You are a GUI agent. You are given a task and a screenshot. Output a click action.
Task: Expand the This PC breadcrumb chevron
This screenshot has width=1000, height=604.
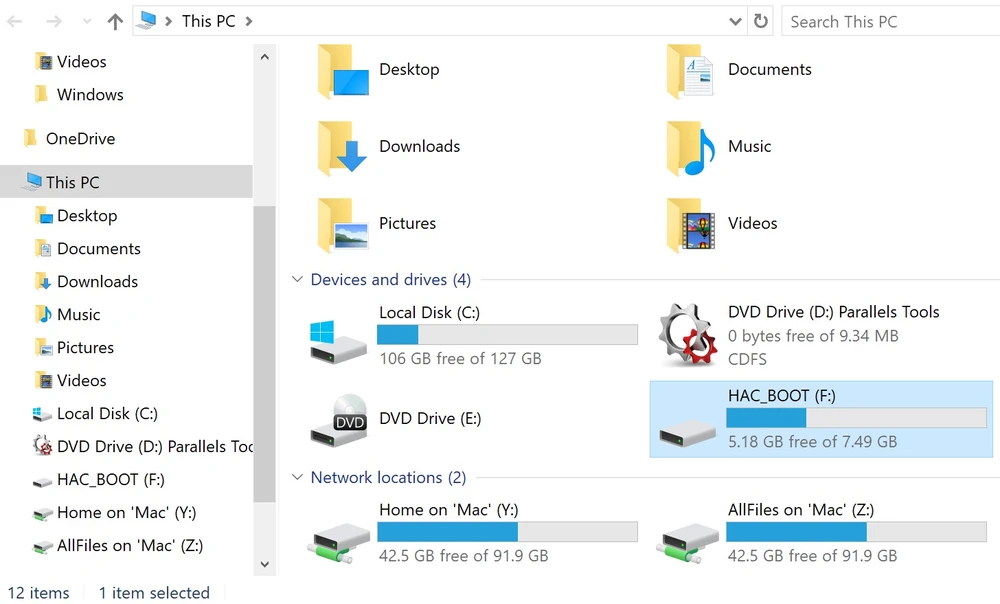click(248, 21)
